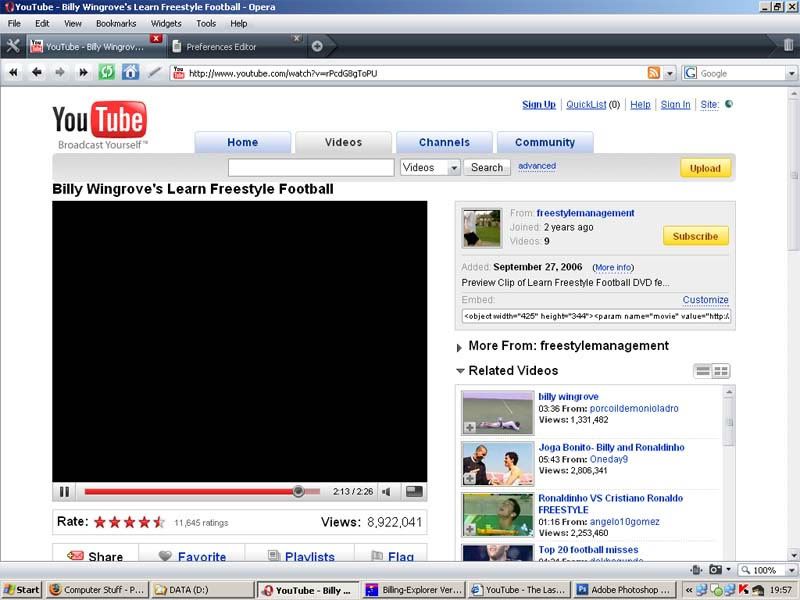
Task: Click the Rewind navigation icon
Action: coord(13,72)
